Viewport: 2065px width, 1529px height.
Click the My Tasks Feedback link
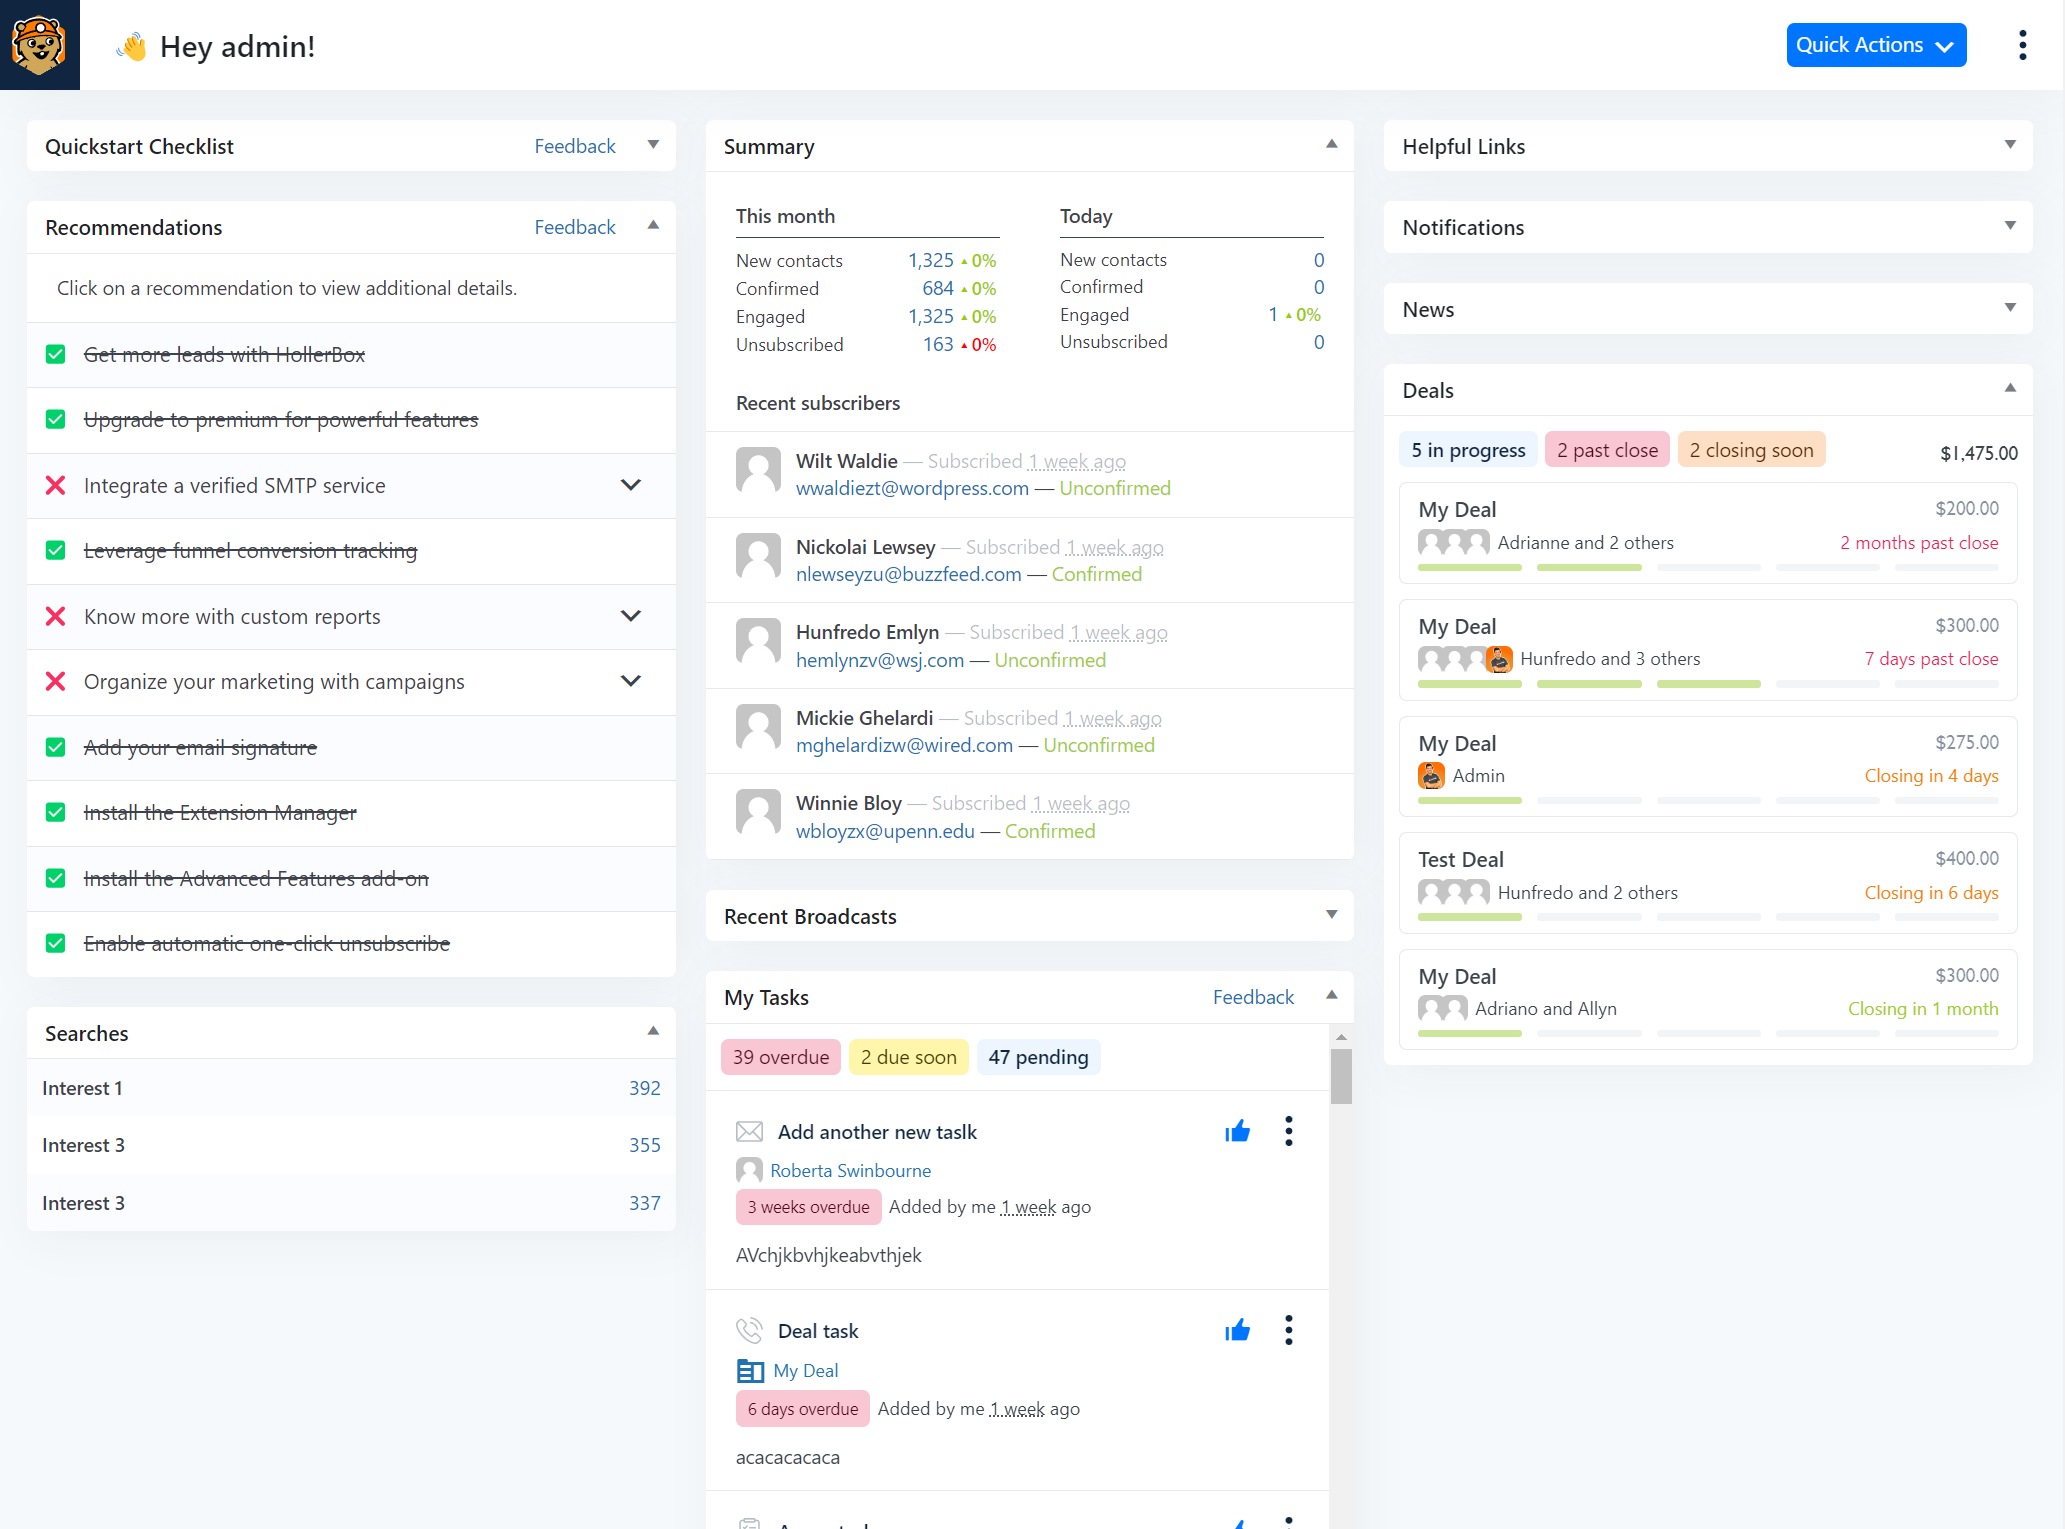pos(1254,996)
